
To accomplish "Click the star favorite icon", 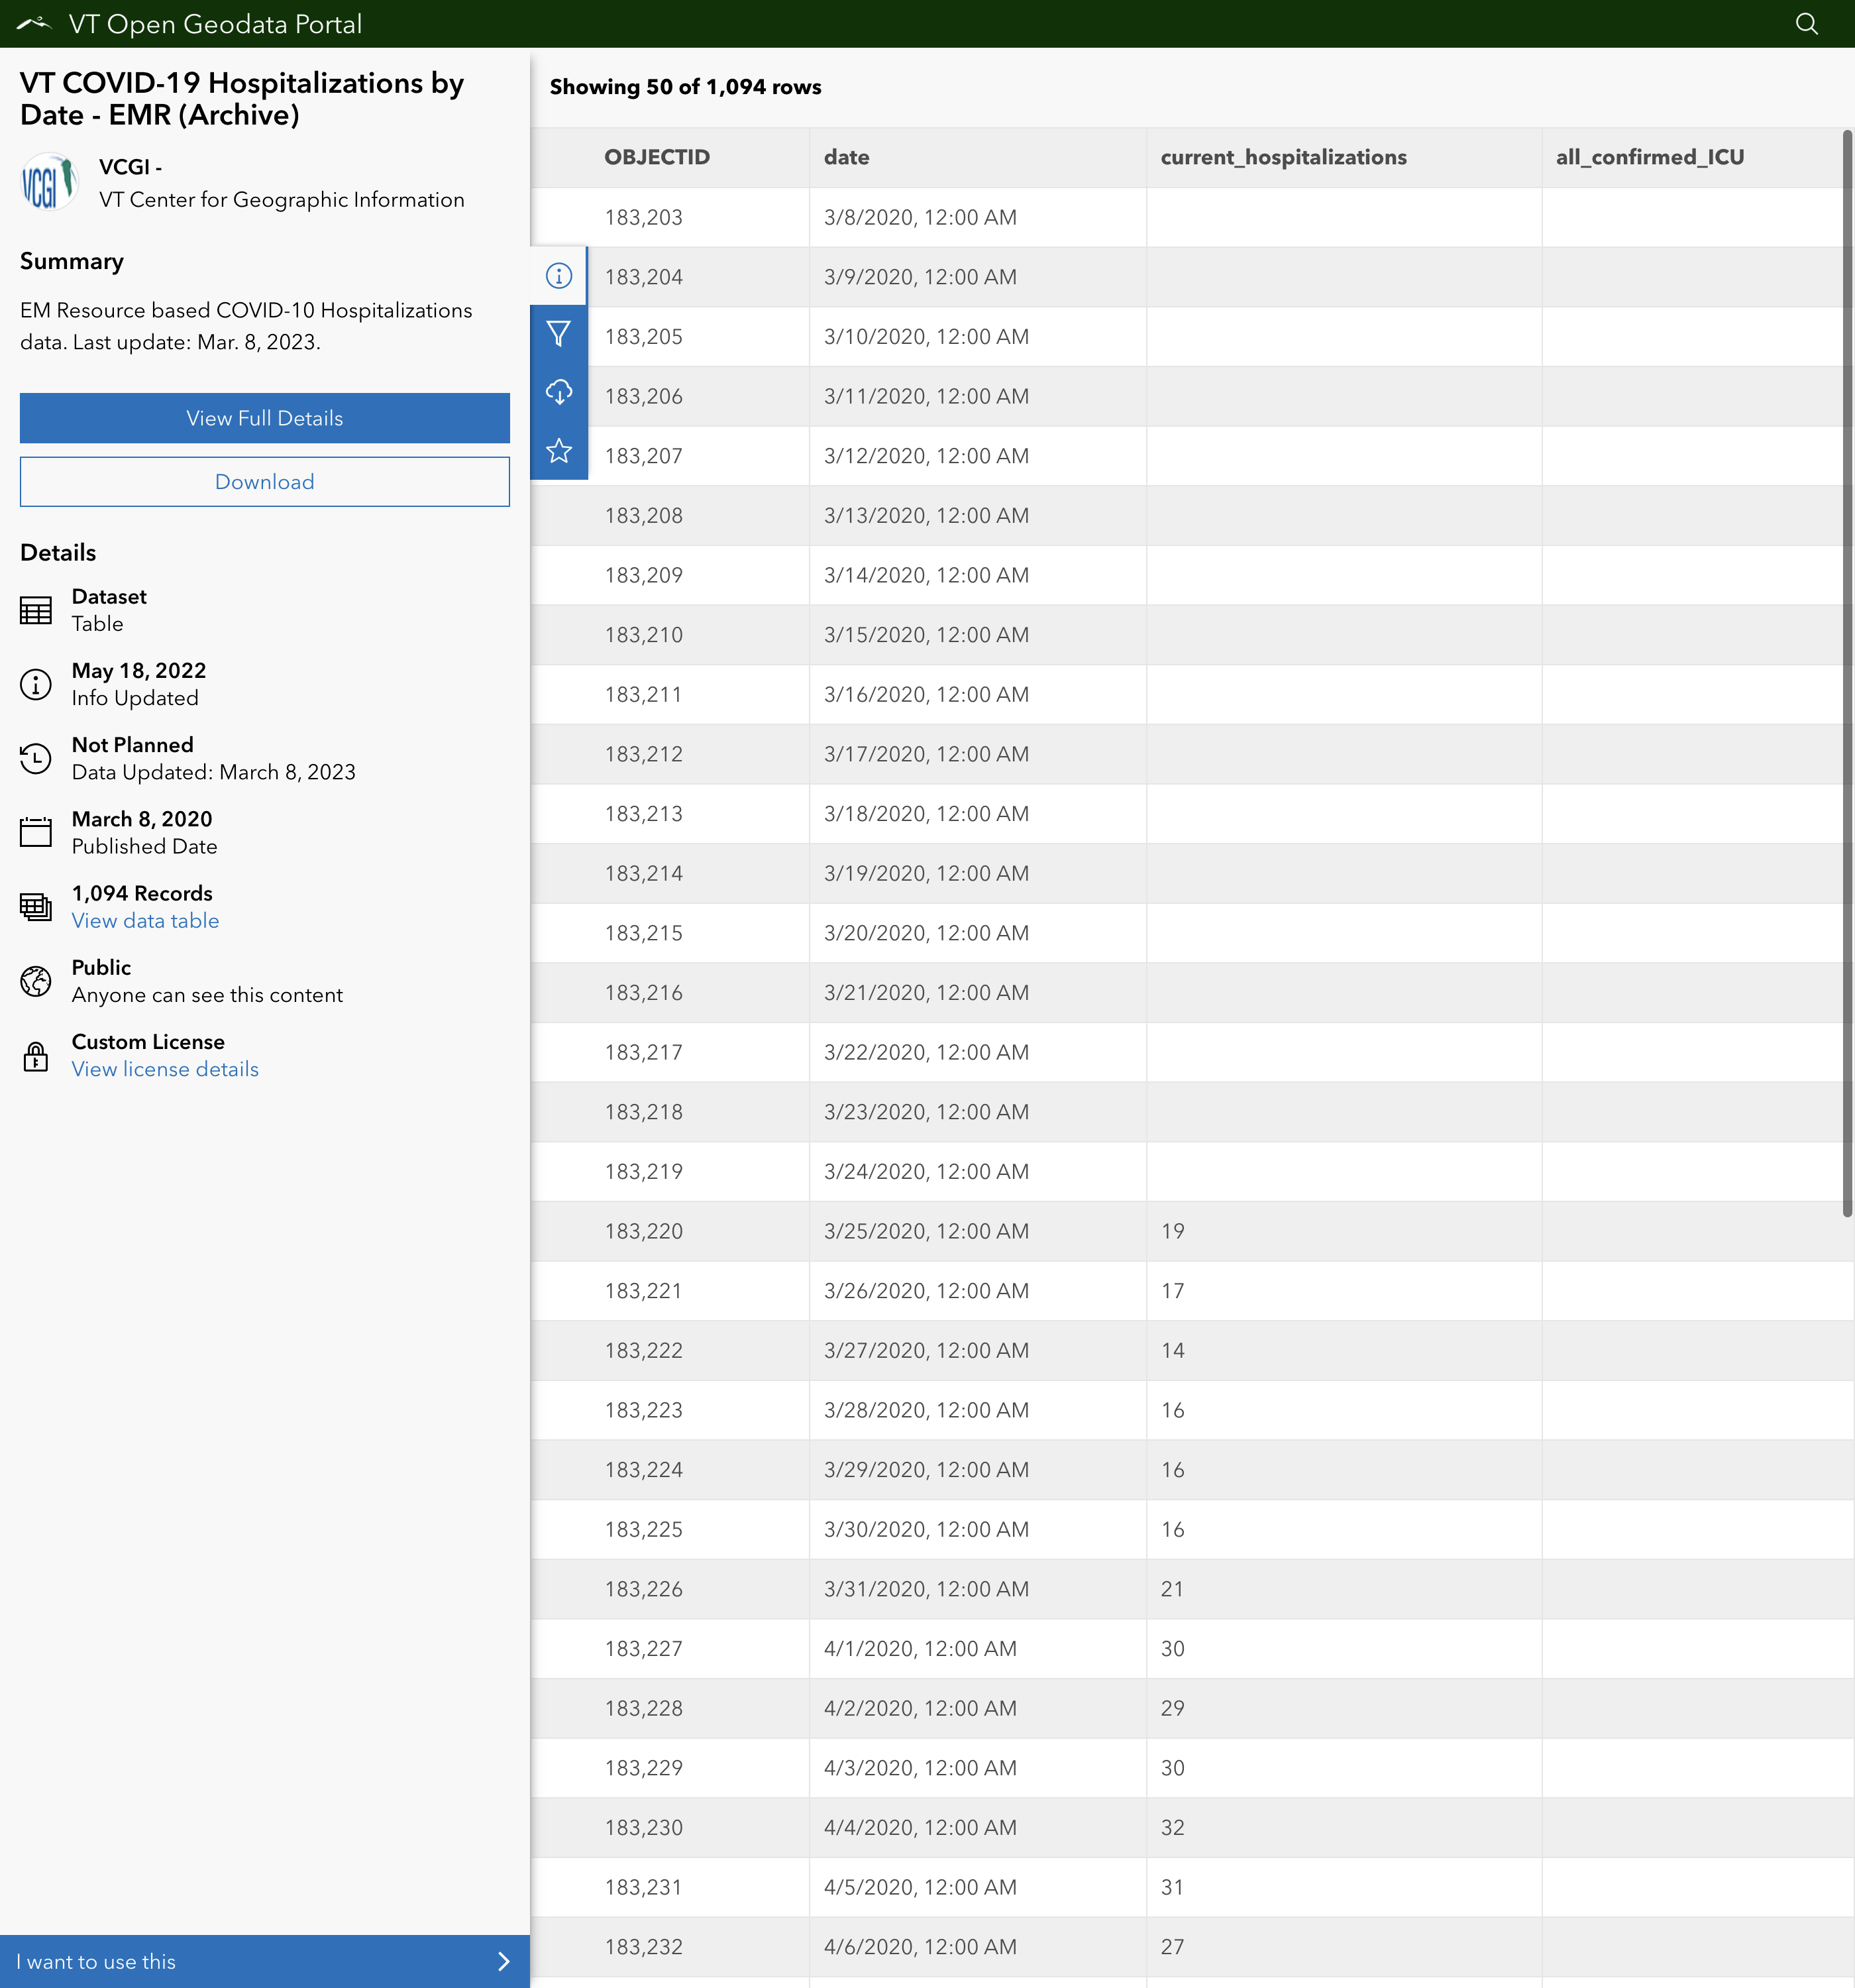I will [559, 451].
